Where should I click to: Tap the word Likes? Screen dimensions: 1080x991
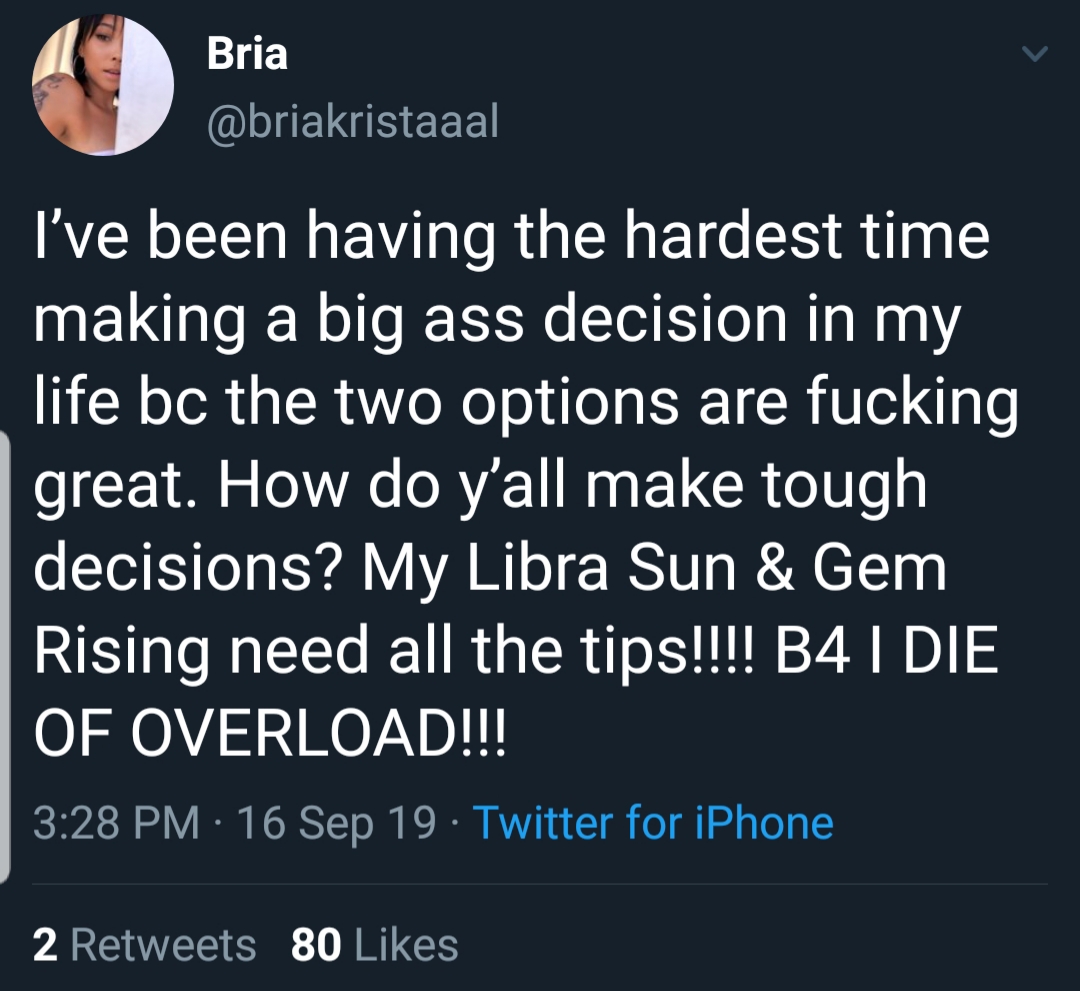click(406, 944)
